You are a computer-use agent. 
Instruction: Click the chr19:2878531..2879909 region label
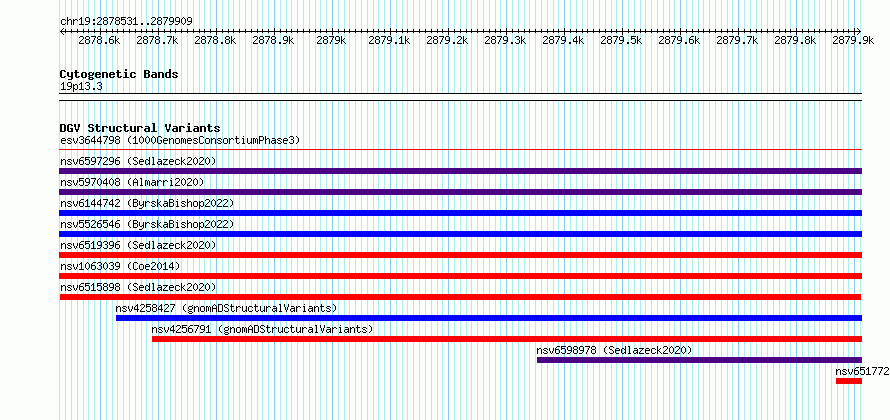(x=126, y=22)
